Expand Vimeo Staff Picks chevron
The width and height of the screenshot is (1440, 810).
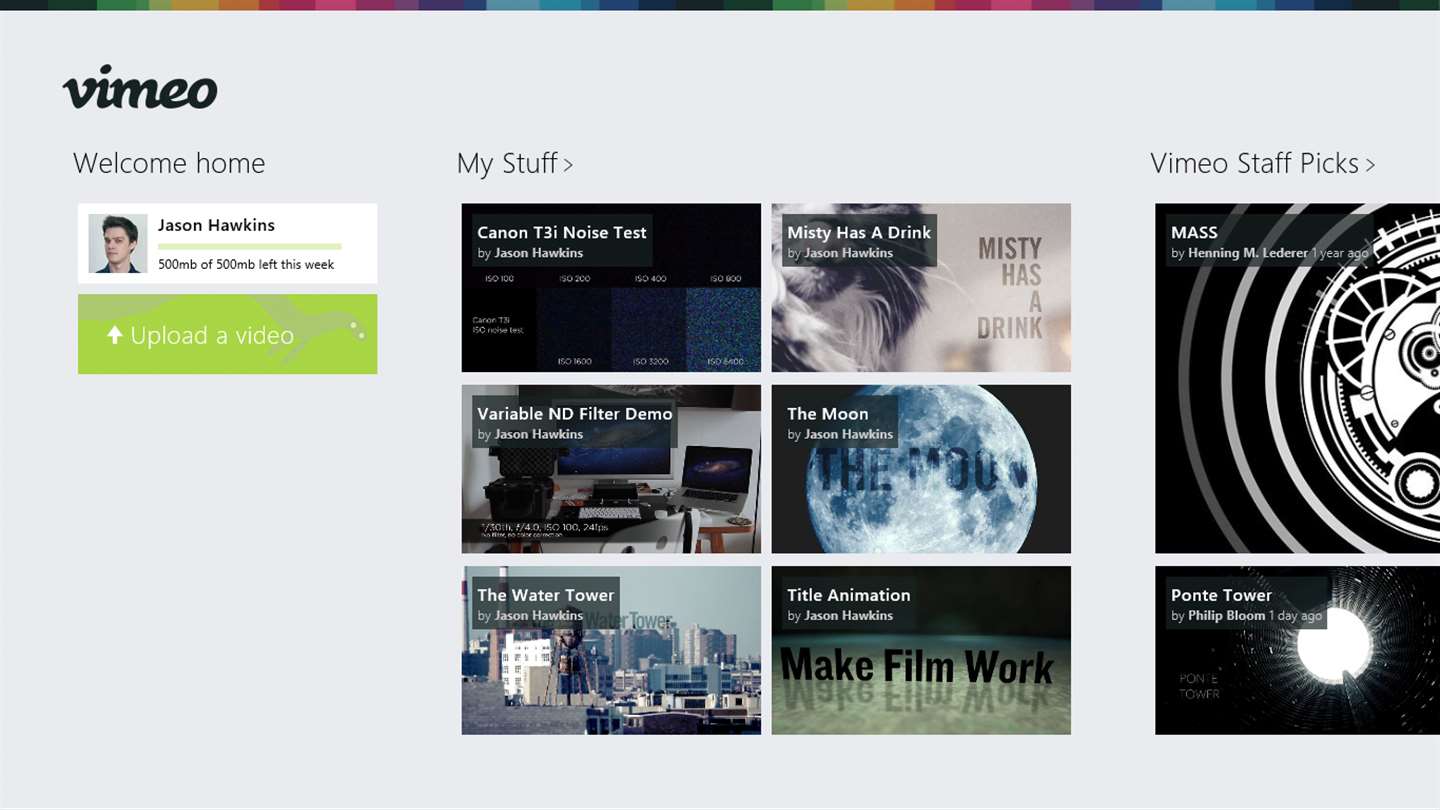[1370, 165]
